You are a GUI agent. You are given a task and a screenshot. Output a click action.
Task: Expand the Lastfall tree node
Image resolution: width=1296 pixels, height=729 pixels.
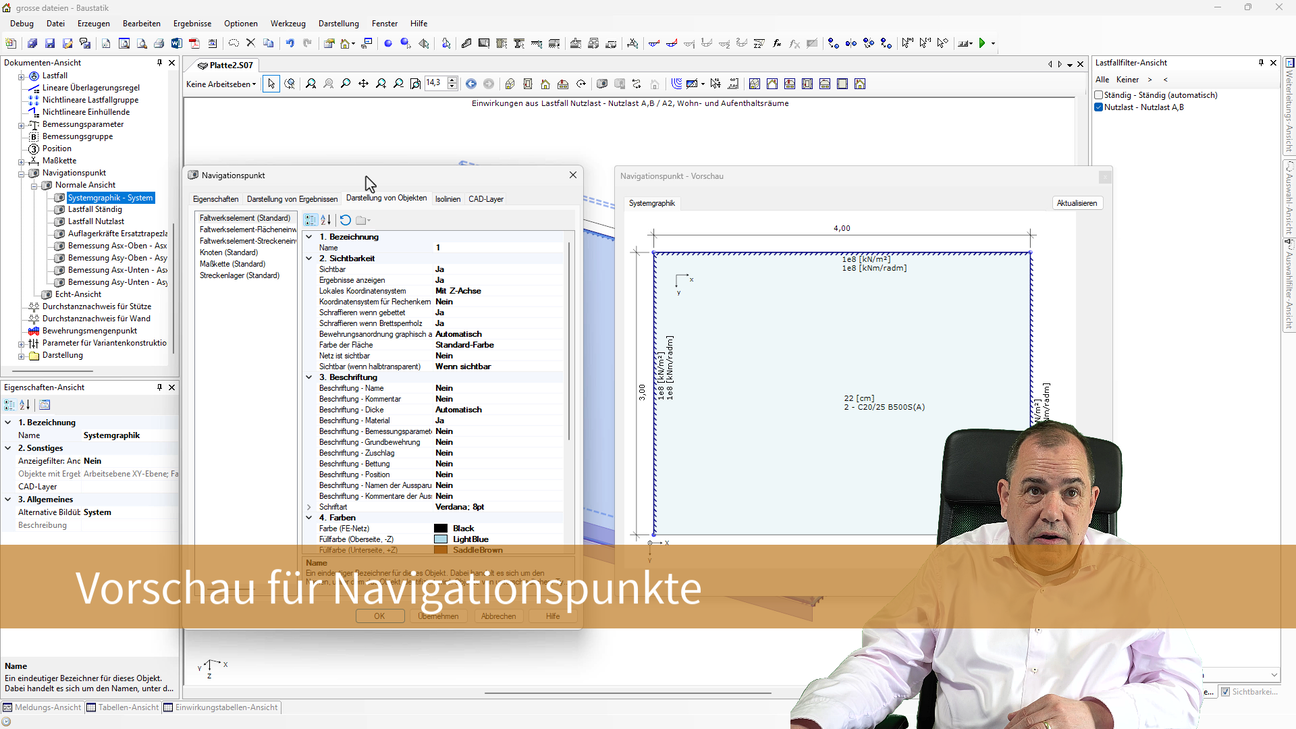click(22, 76)
